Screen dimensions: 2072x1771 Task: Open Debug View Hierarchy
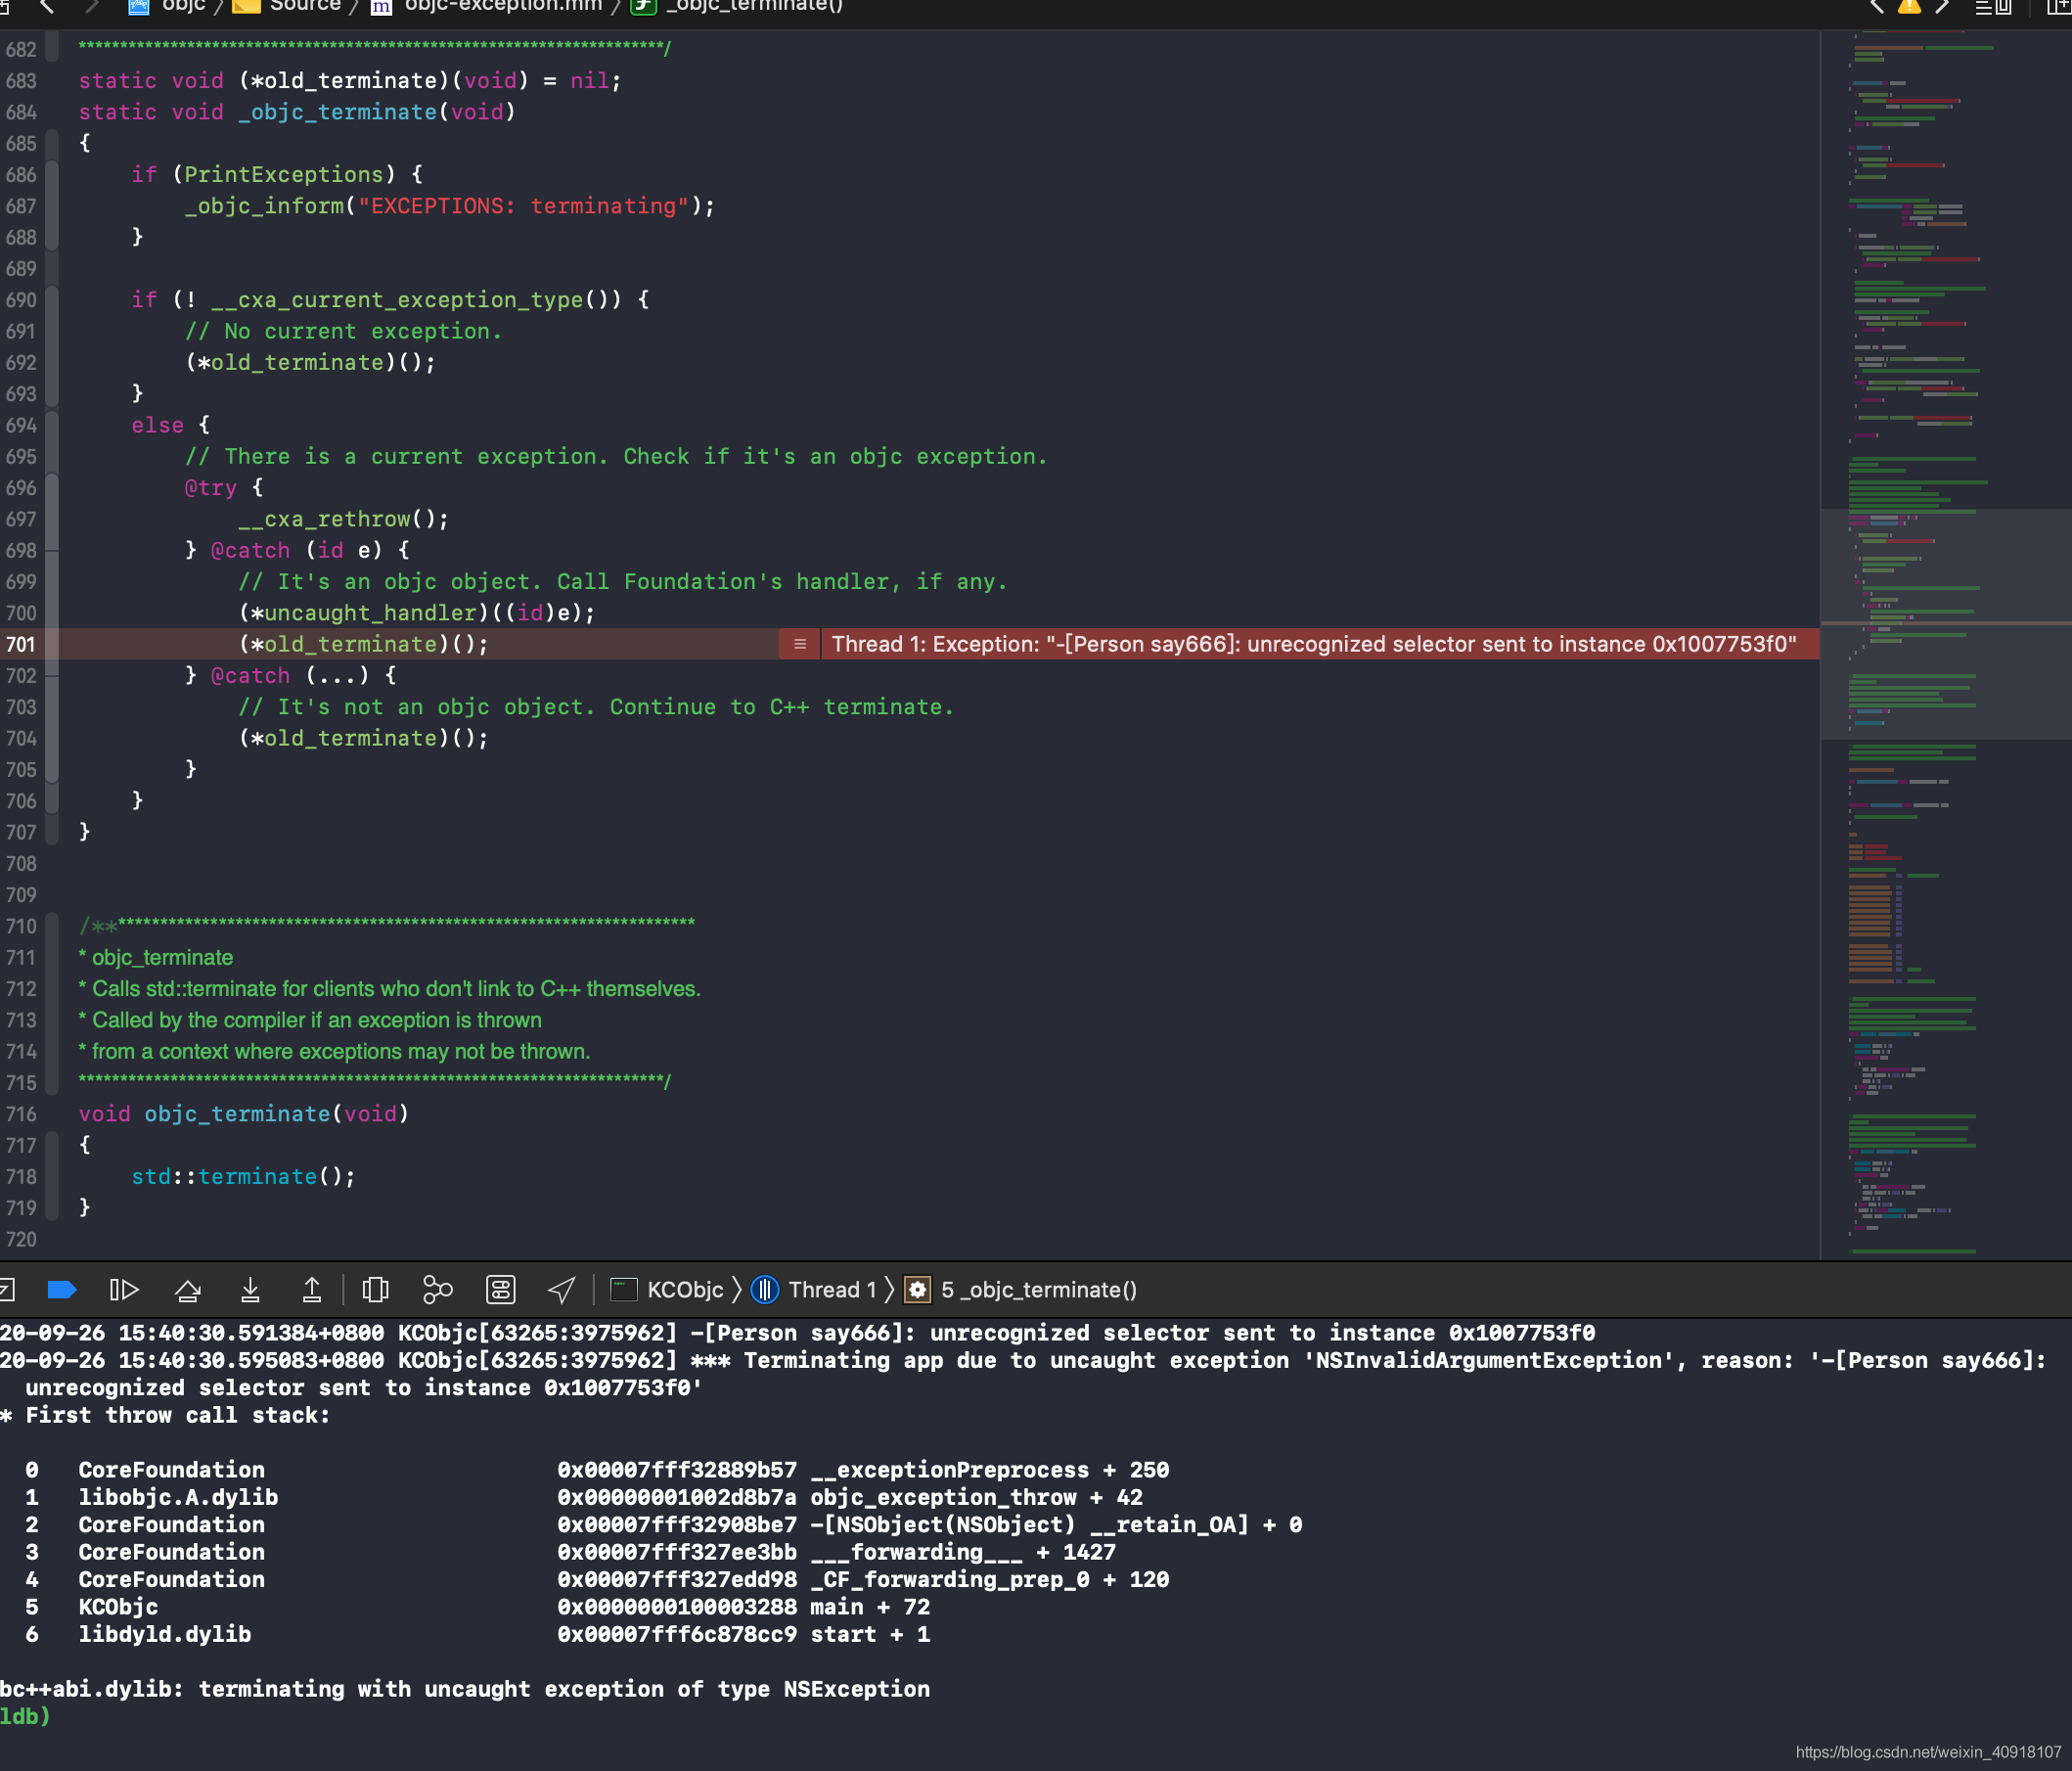coord(375,1290)
